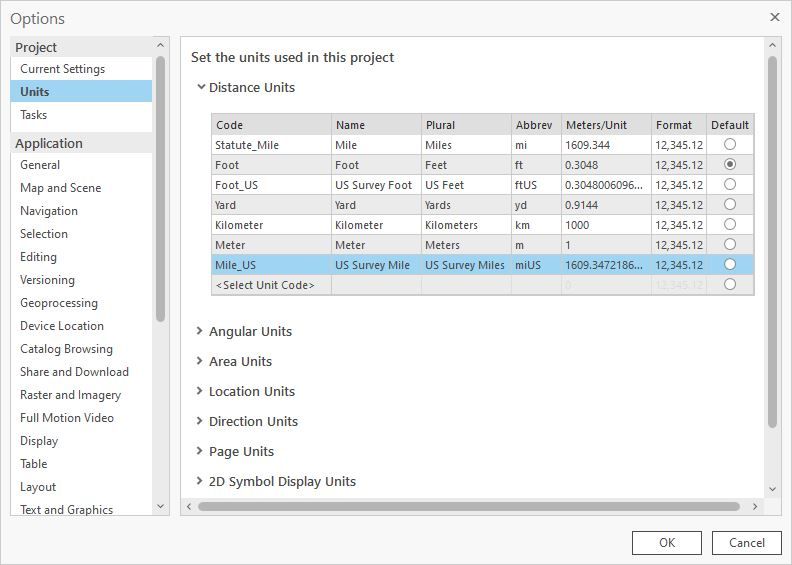Open Display options

pos(81,440)
